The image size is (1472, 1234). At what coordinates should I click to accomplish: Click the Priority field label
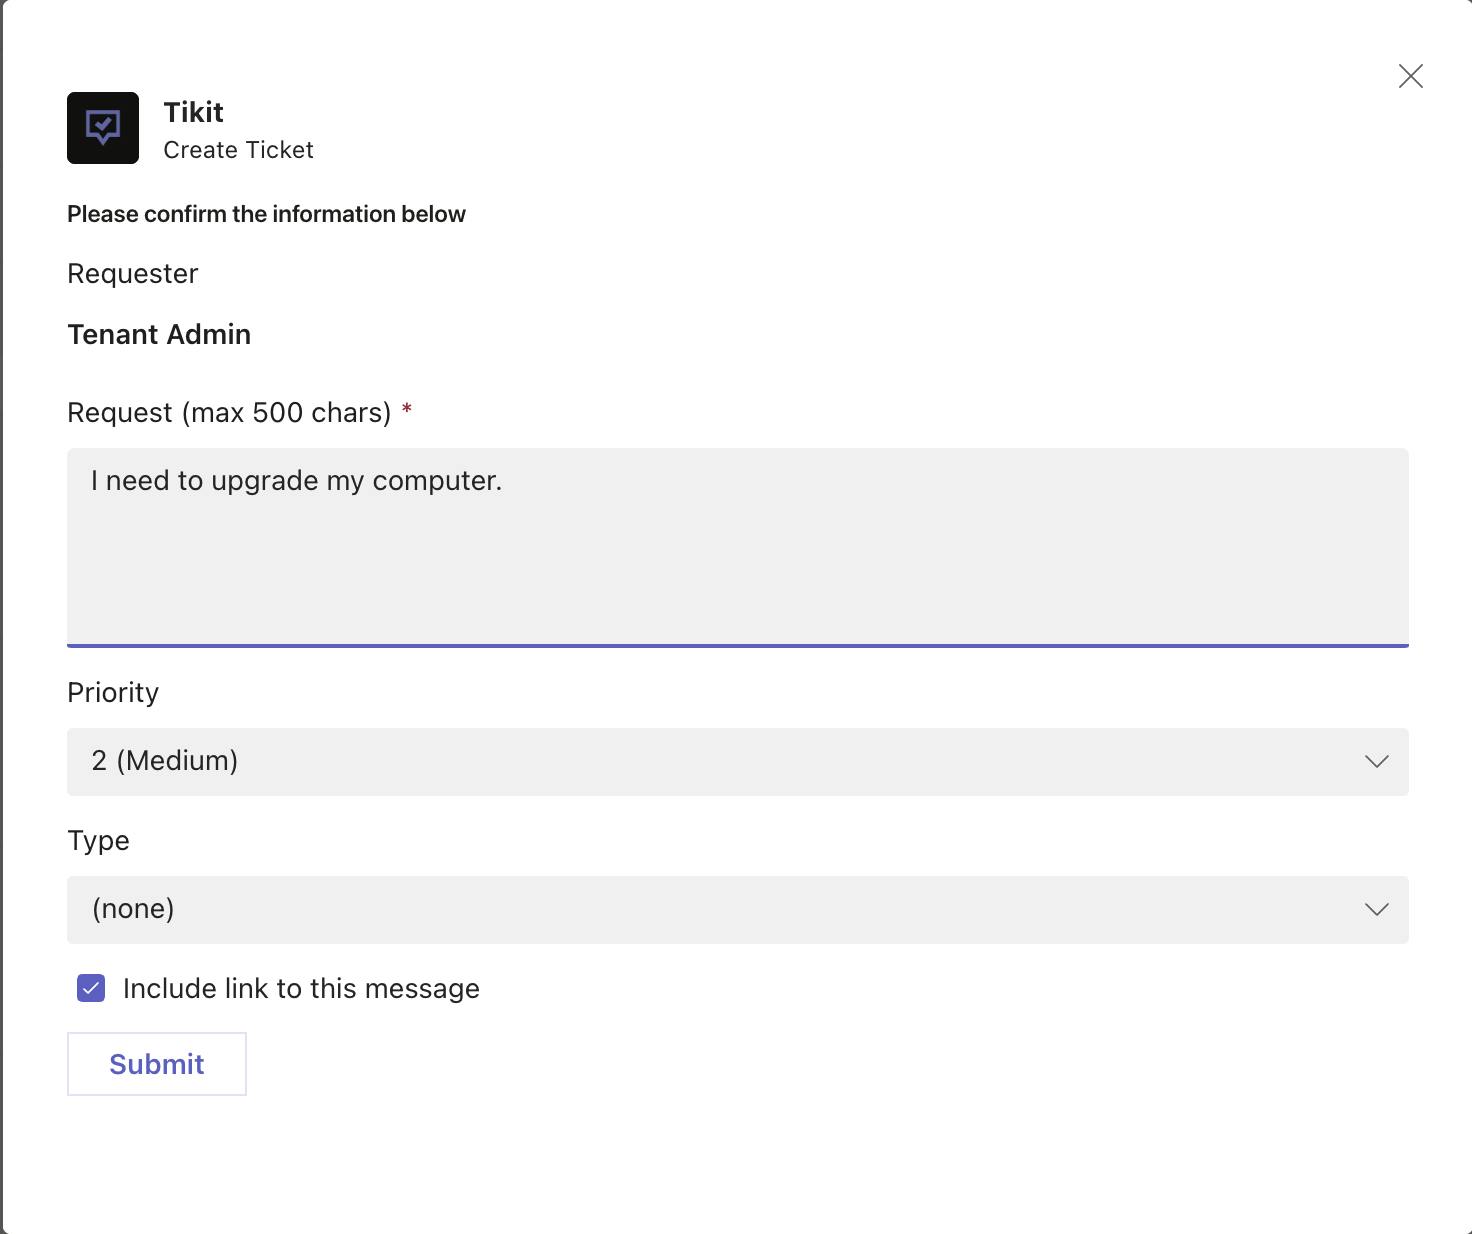coord(113,693)
